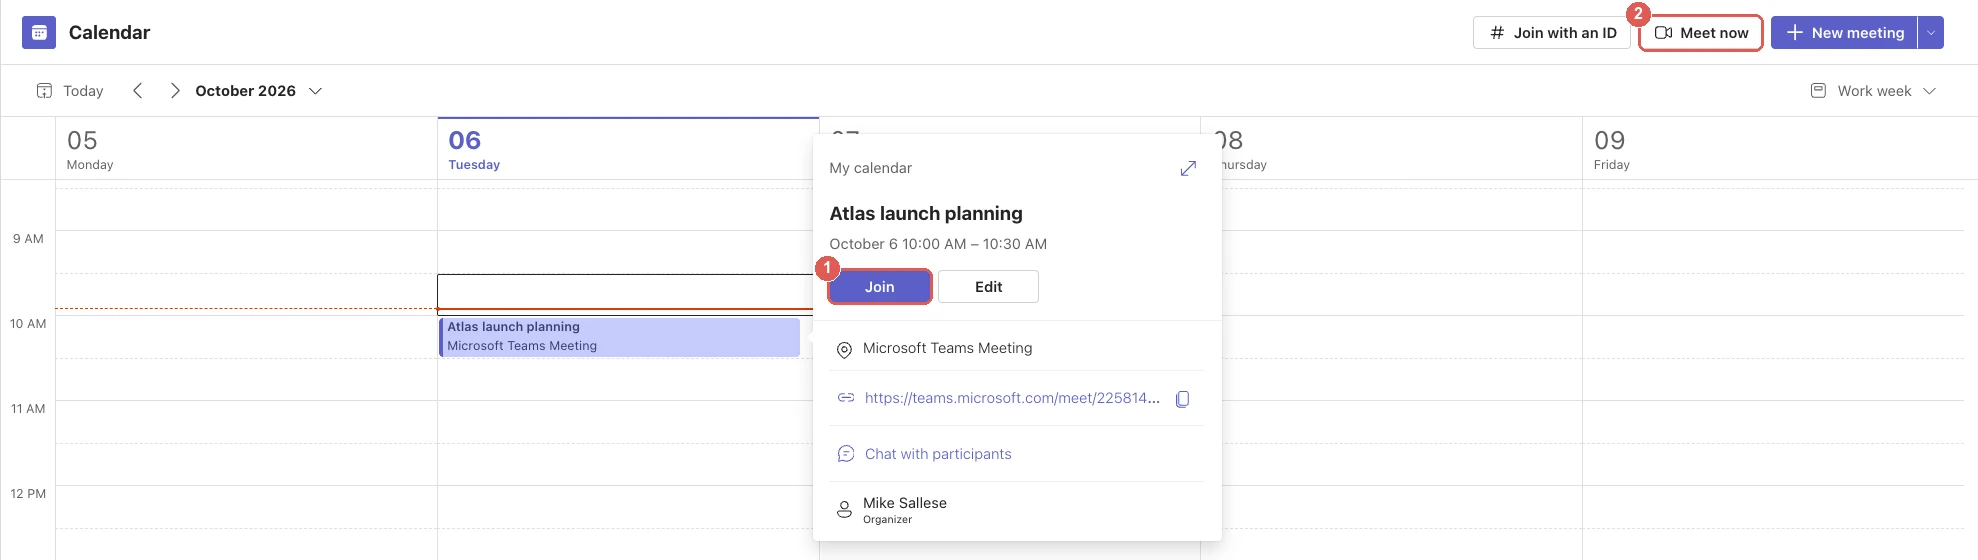Click the hash icon in Join with an ID
This screenshot has width=1978, height=560.
pyautogui.click(x=1497, y=33)
